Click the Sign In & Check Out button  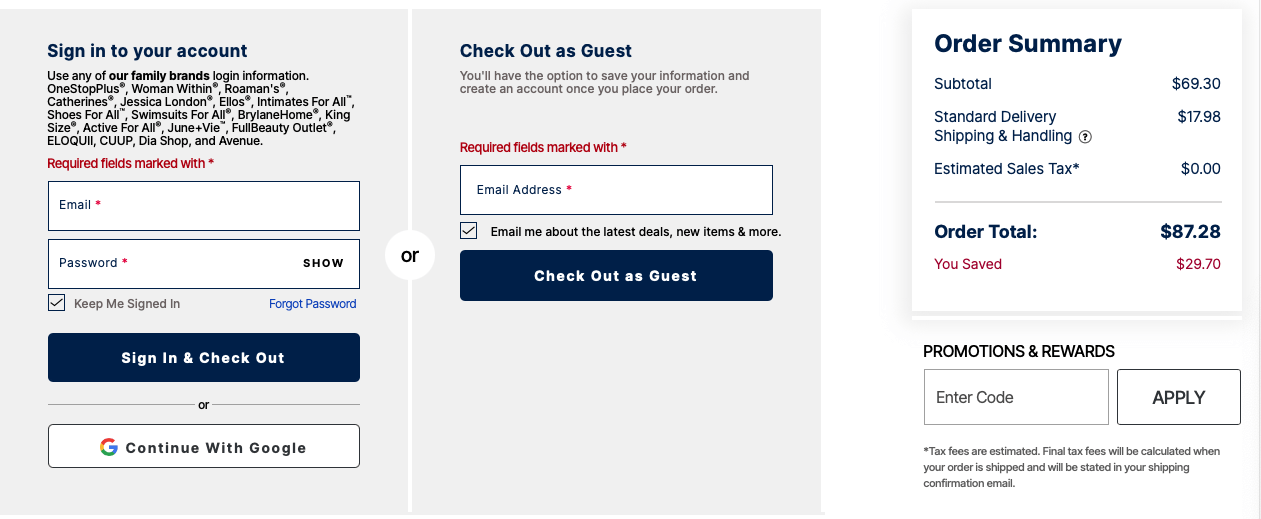point(204,358)
